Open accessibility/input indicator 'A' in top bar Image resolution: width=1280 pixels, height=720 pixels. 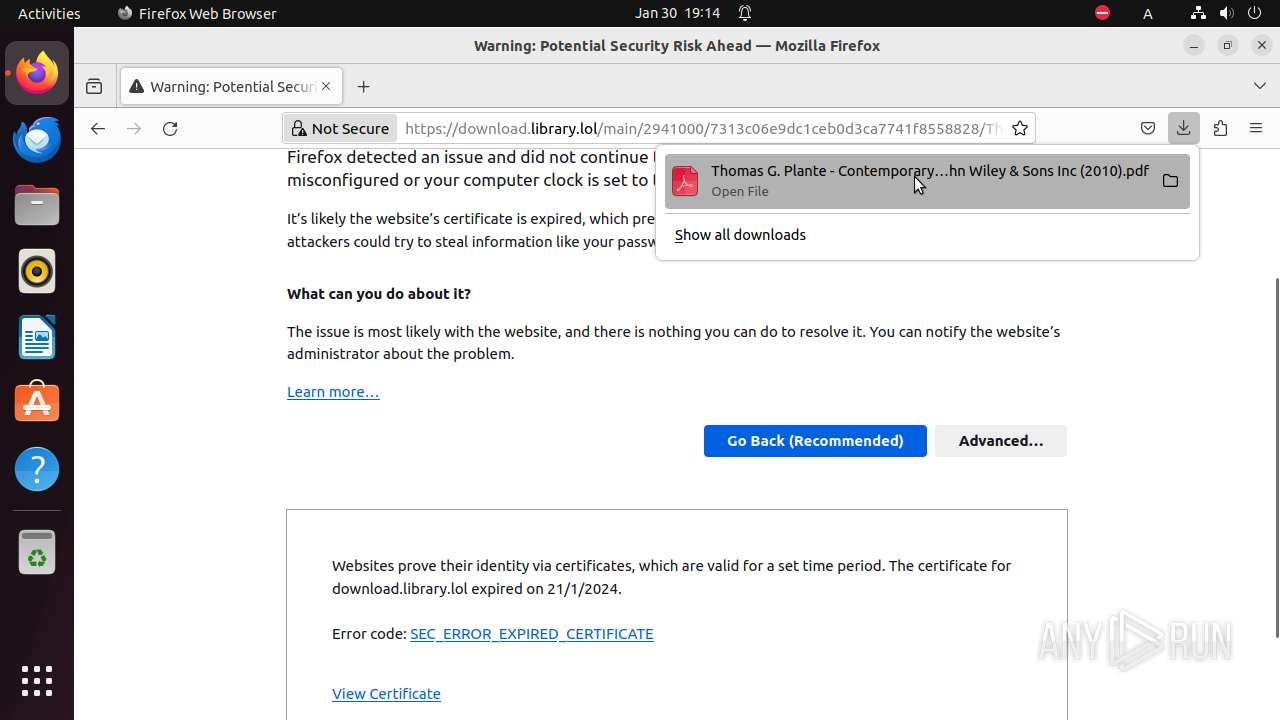(x=1148, y=13)
